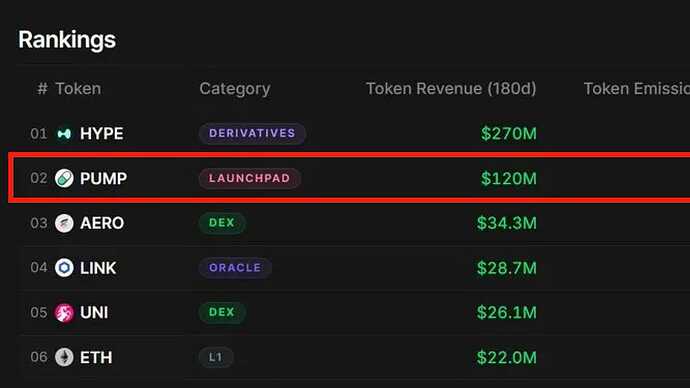Click the DEX tag on UNI row
690x388 pixels.
click(x=222, y=312)
